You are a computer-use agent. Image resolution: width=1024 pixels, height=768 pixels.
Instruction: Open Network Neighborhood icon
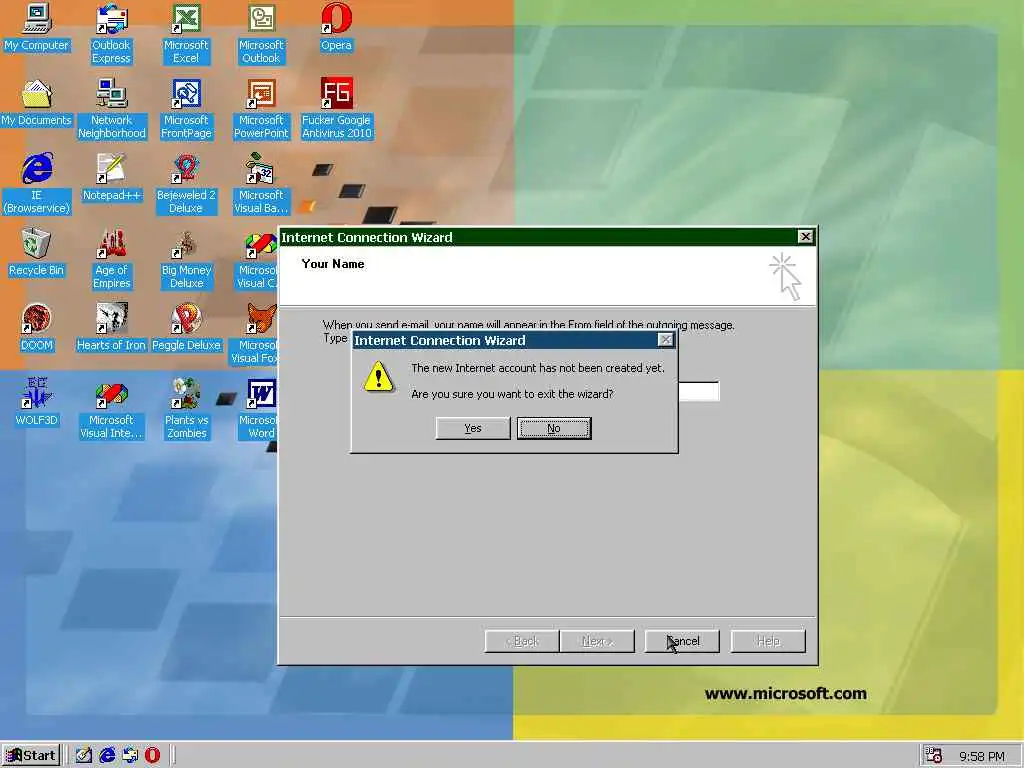111,108
